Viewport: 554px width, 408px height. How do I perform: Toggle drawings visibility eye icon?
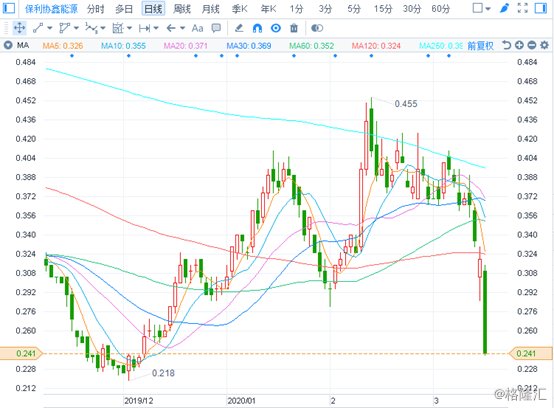[276, 28]
